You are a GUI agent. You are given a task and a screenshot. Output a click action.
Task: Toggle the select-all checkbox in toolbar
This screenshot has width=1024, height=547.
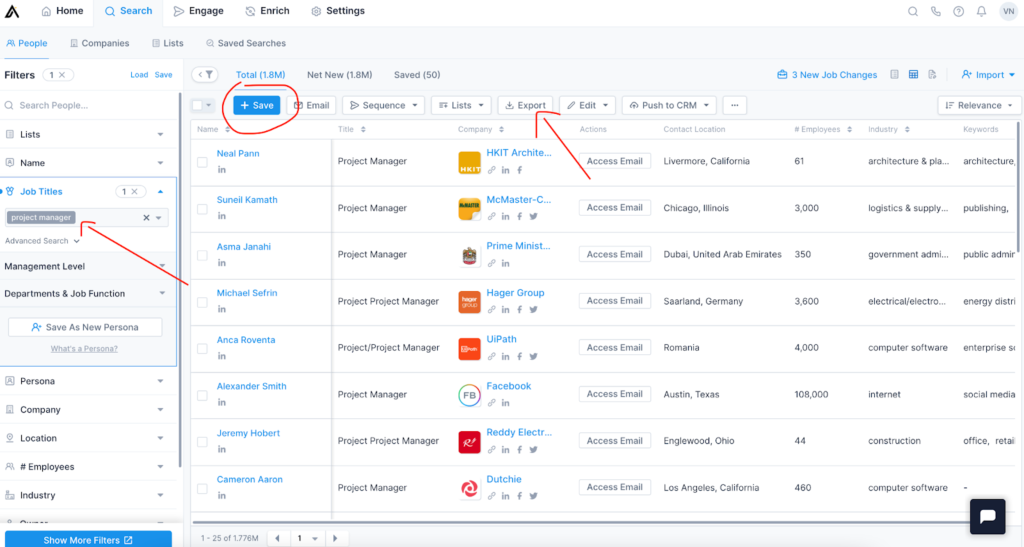[x=197, y=105]
